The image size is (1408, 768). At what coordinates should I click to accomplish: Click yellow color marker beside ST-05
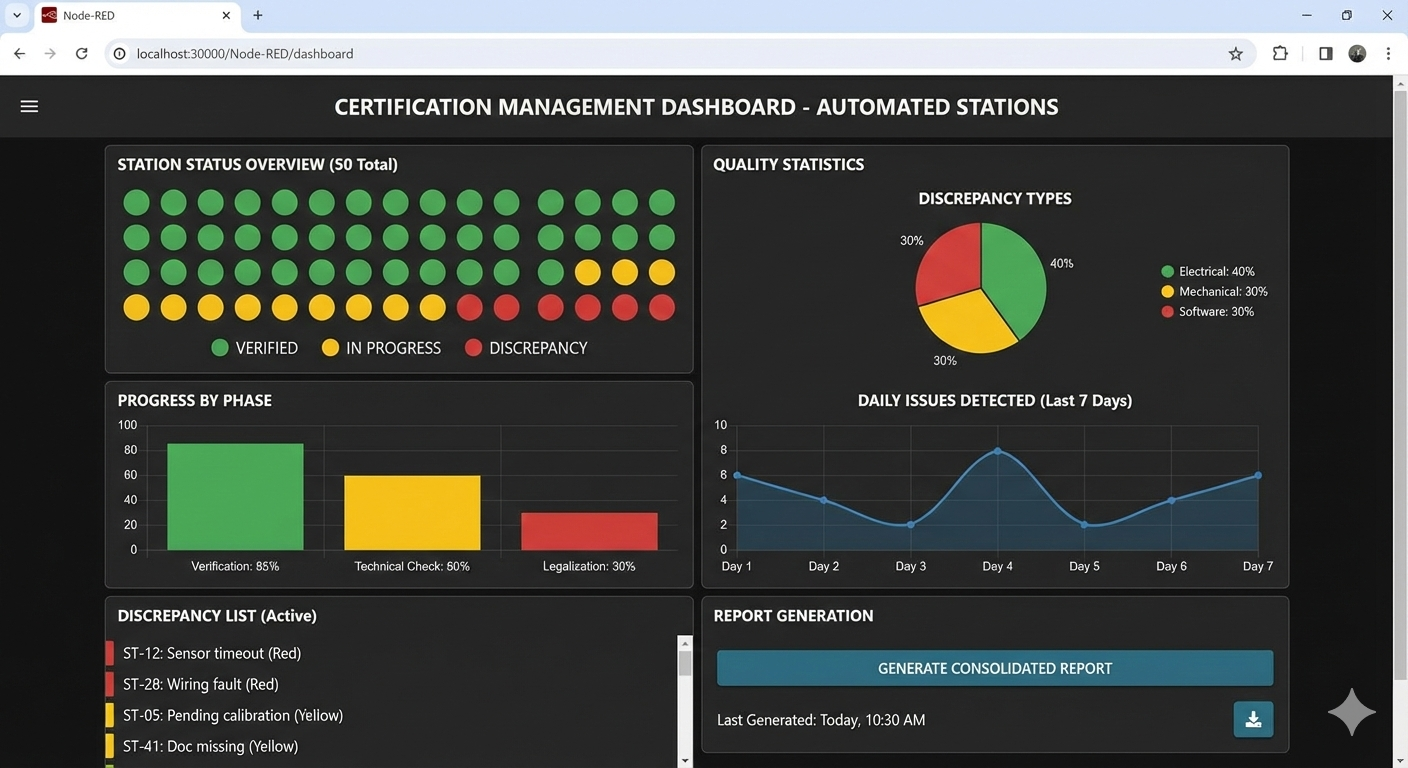110,715
